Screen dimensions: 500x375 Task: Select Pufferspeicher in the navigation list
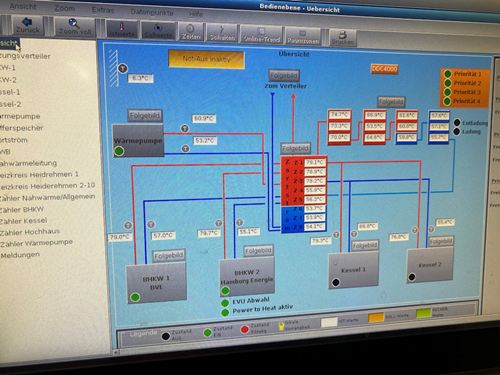click(x=22, y=128)
